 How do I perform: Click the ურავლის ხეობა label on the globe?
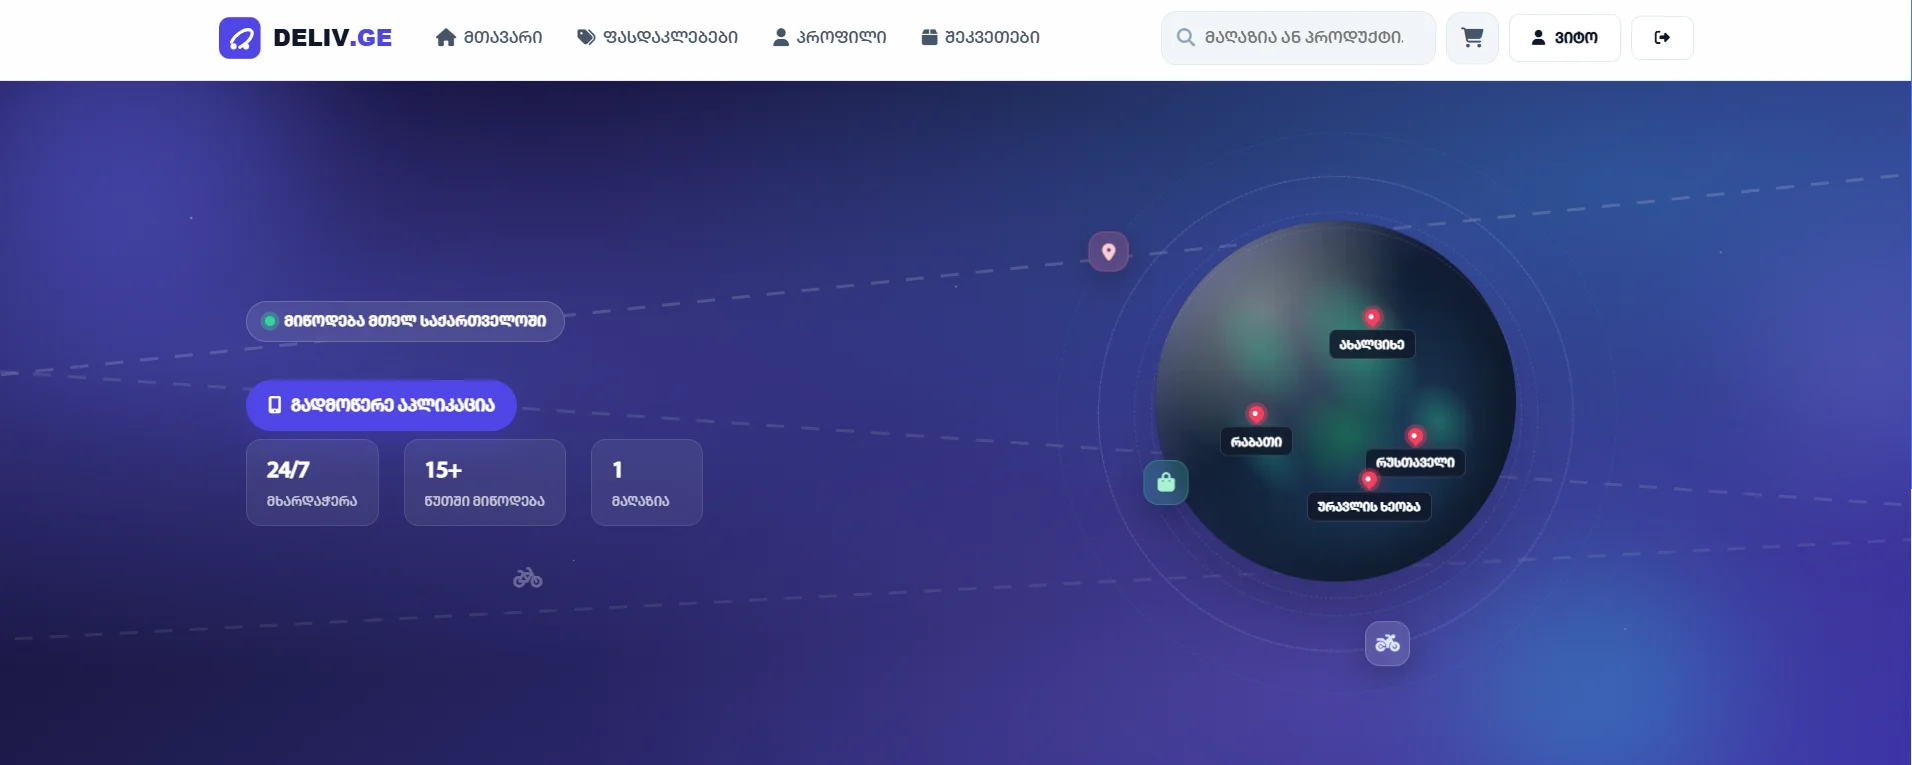[1369, 507]
